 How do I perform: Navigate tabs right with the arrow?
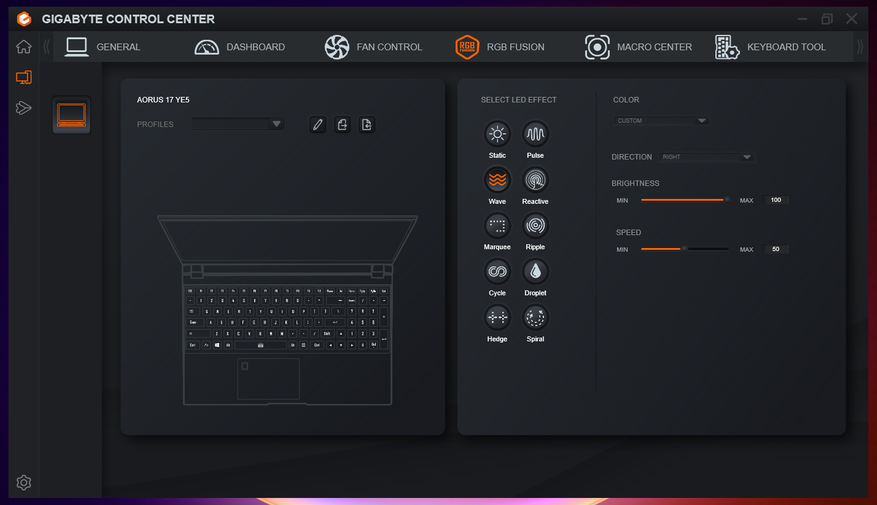[x=860, y=47]
